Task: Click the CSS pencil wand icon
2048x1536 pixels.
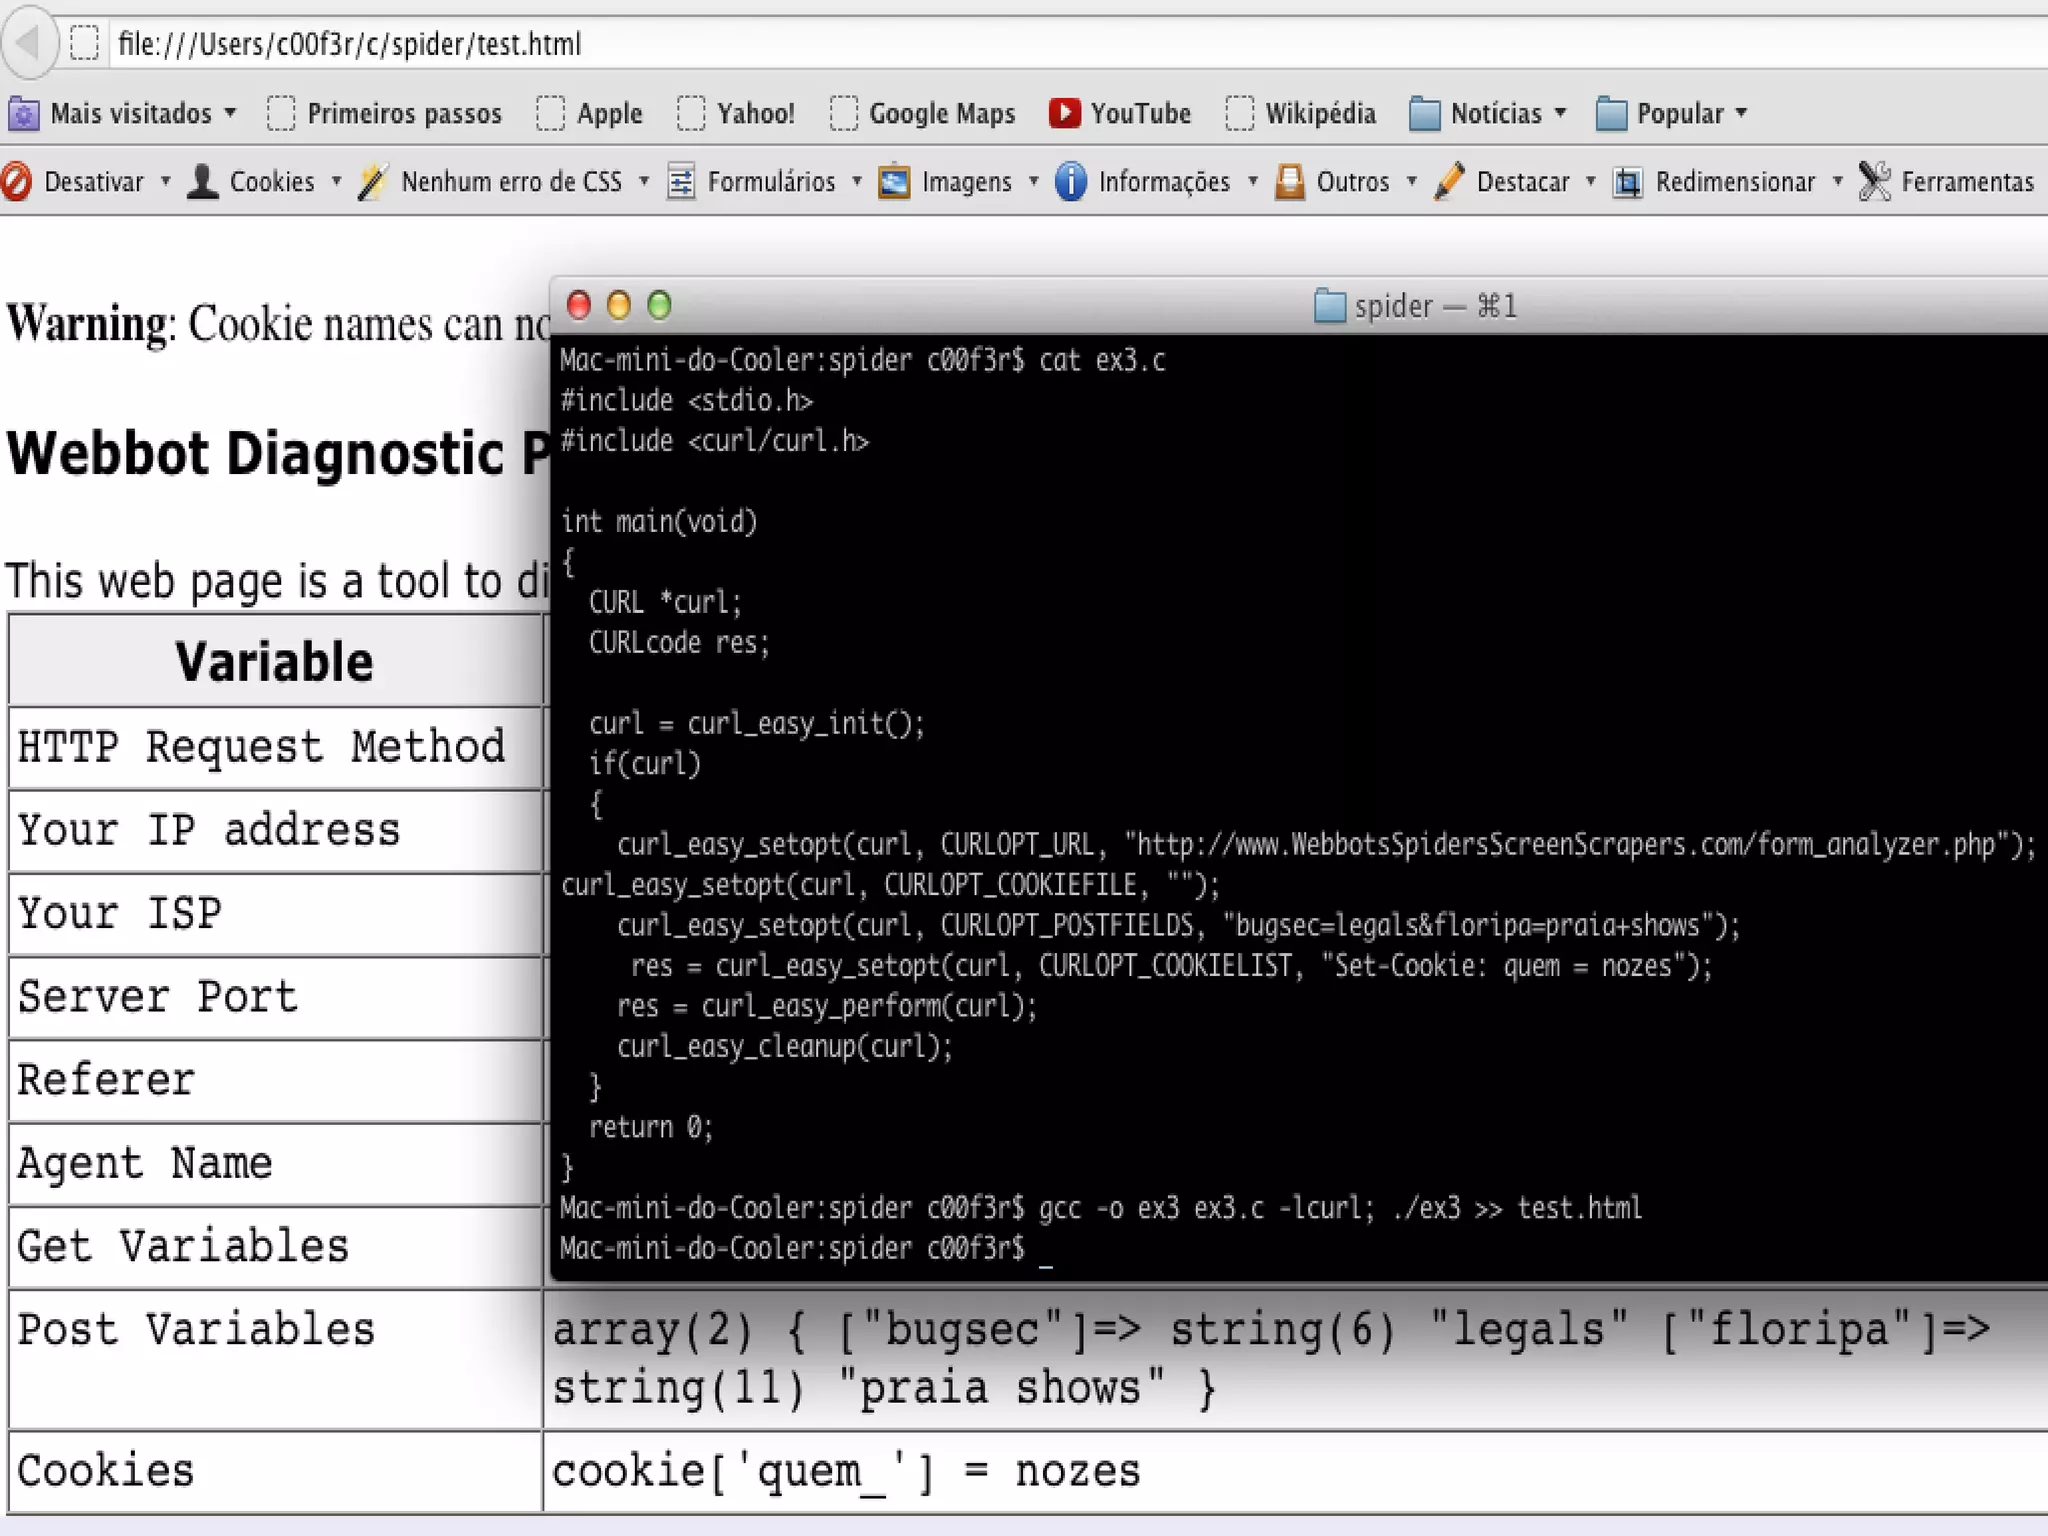Action: coord(373,181)
